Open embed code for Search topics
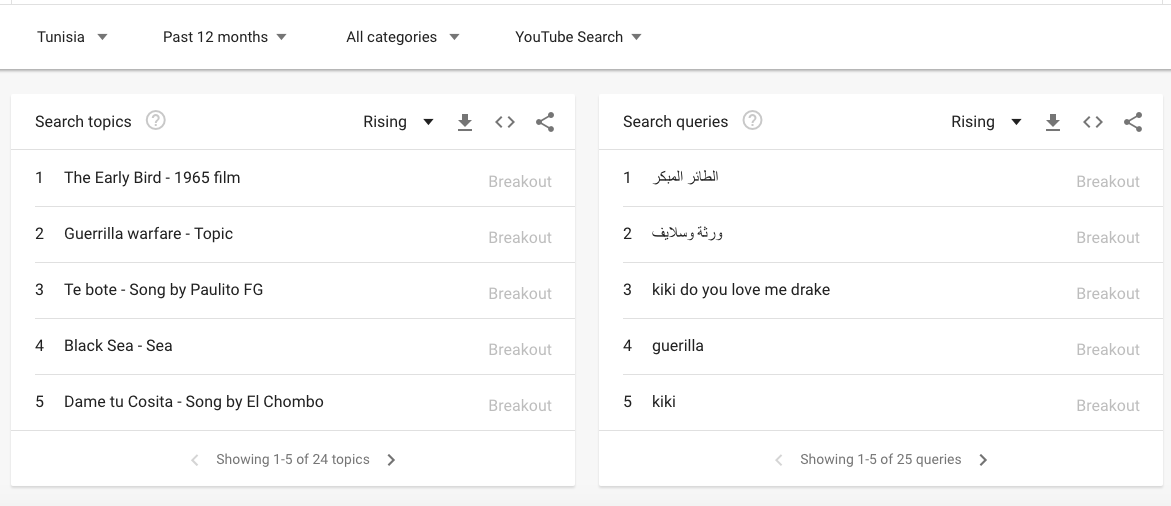This screenshot has width=1171, height=506. [505, 122]
